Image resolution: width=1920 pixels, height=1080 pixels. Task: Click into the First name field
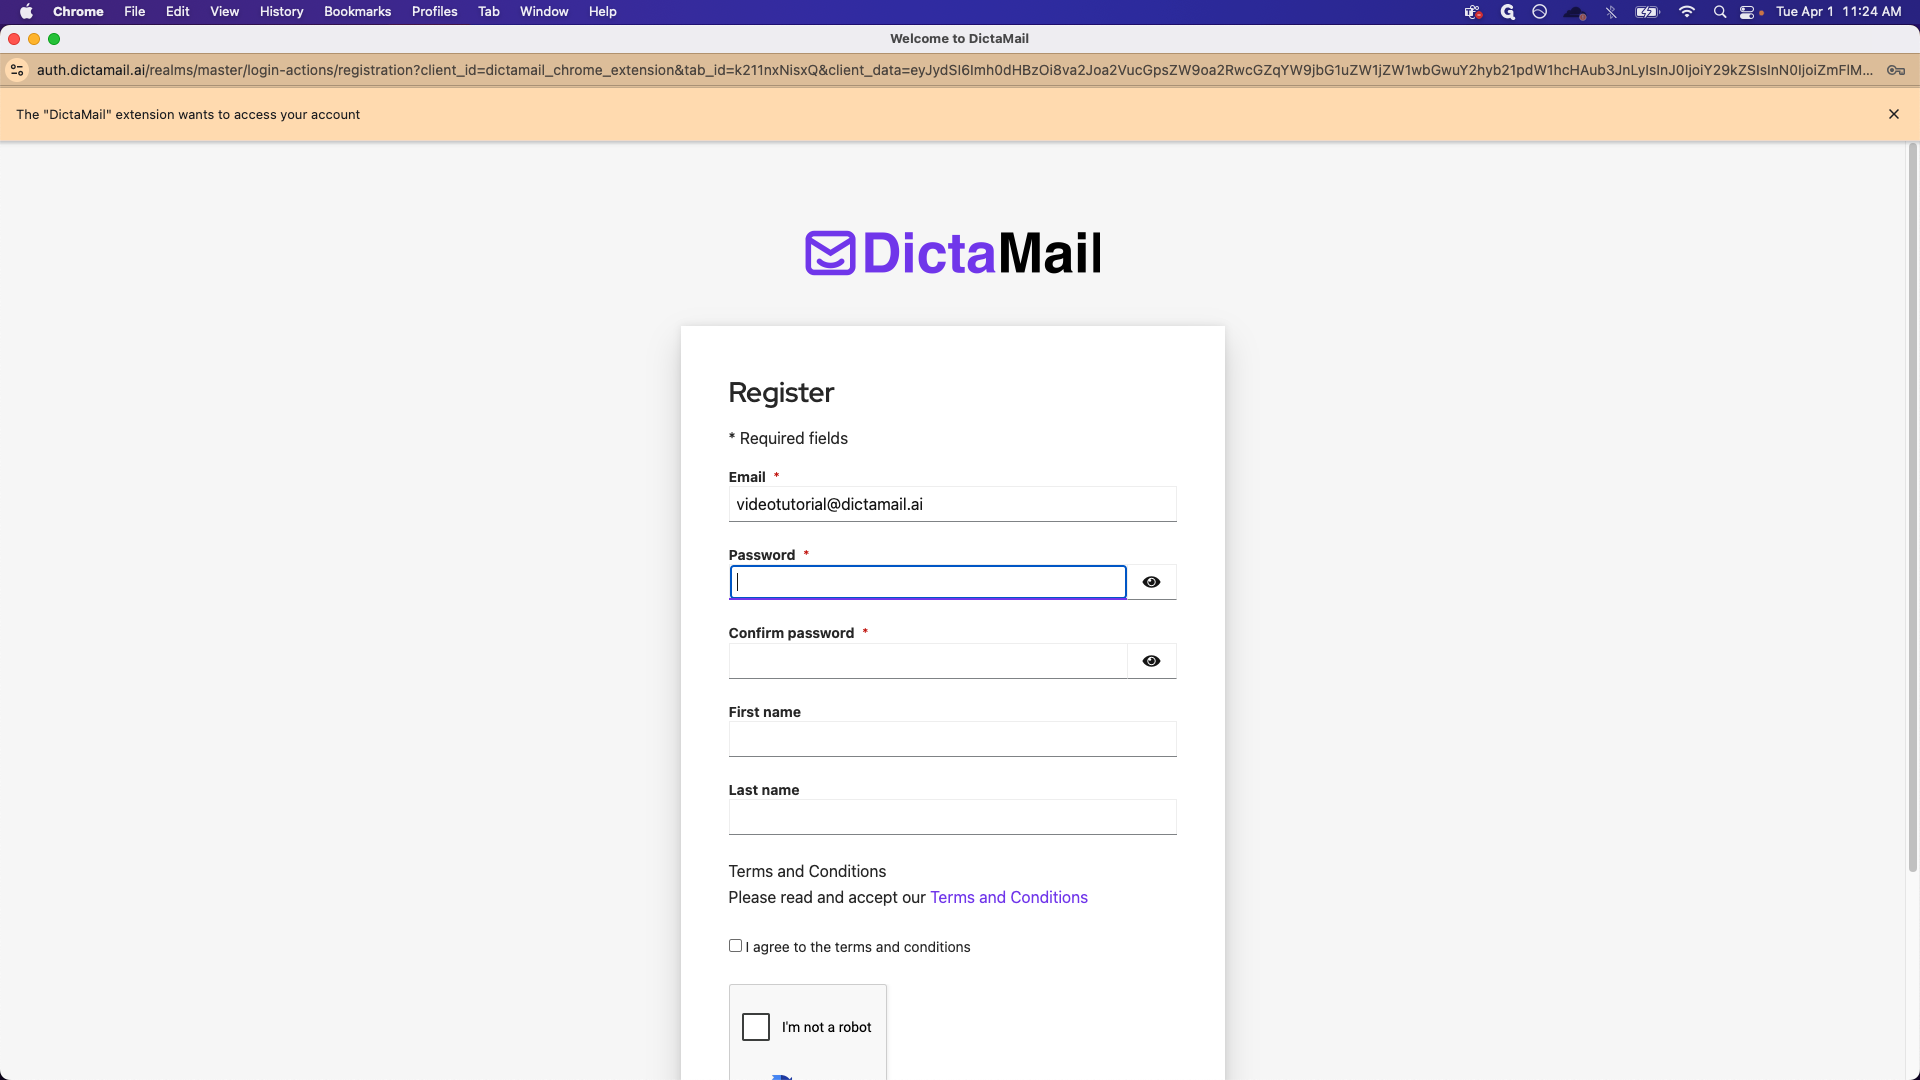952,739
